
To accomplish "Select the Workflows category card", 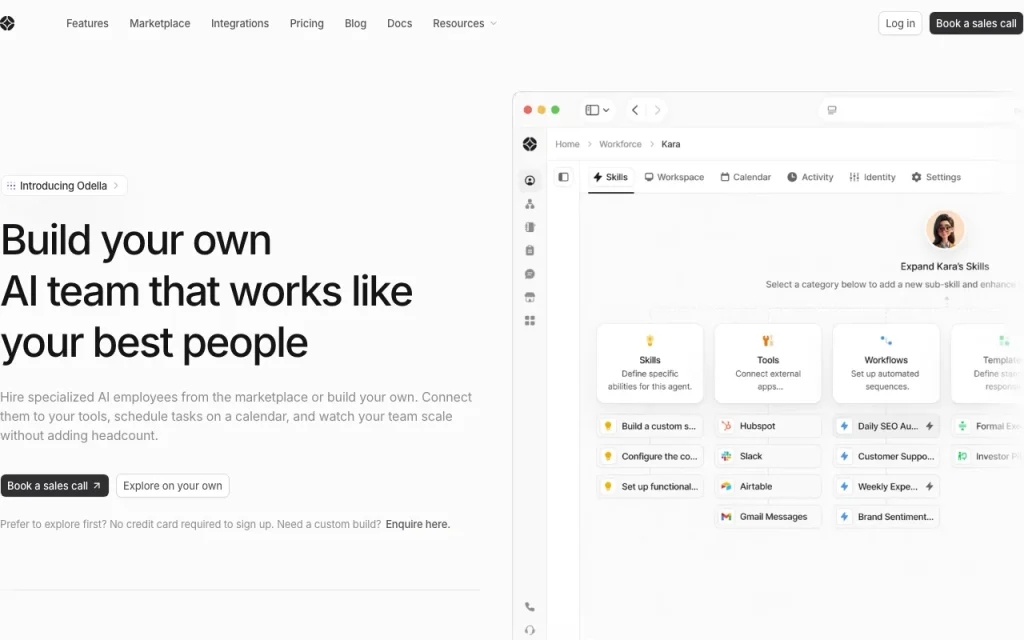I will [x=886, y=363].
